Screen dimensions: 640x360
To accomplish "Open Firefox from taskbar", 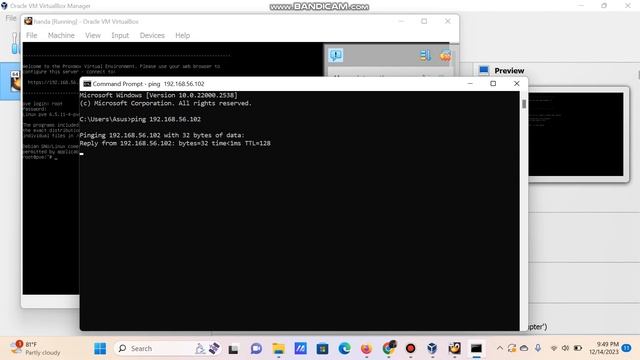I will (366, 349).
